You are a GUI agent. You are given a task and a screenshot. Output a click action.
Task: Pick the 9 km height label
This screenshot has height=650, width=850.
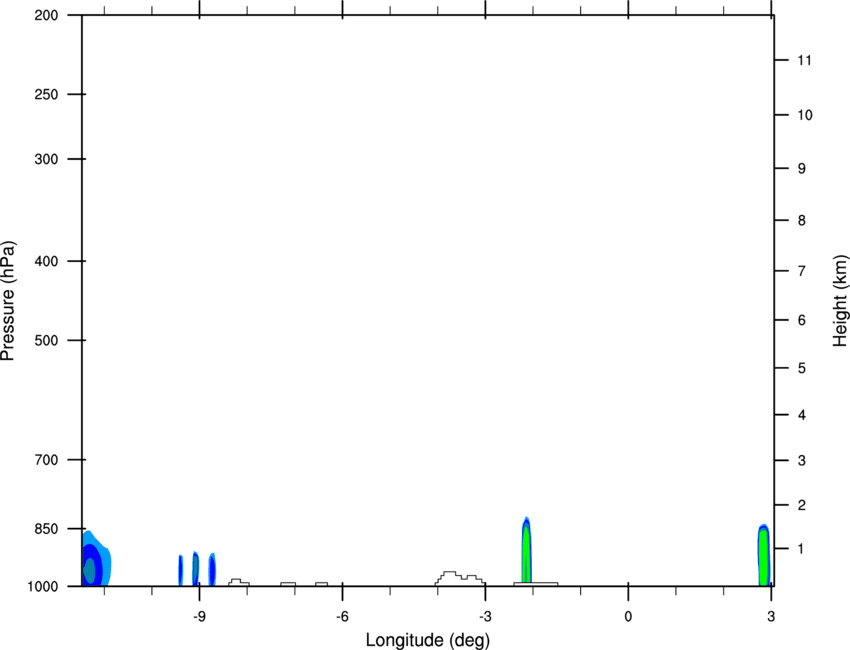[802, 169]
